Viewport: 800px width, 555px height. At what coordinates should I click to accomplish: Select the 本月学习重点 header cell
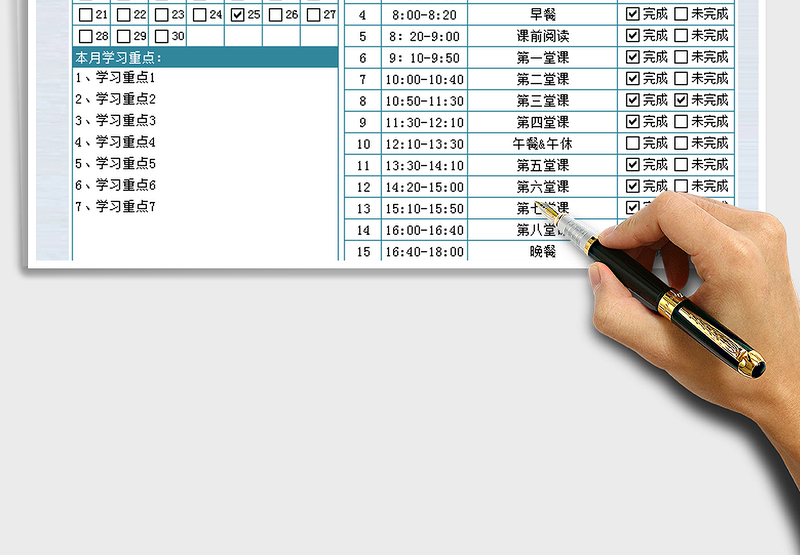click(205, 57)
